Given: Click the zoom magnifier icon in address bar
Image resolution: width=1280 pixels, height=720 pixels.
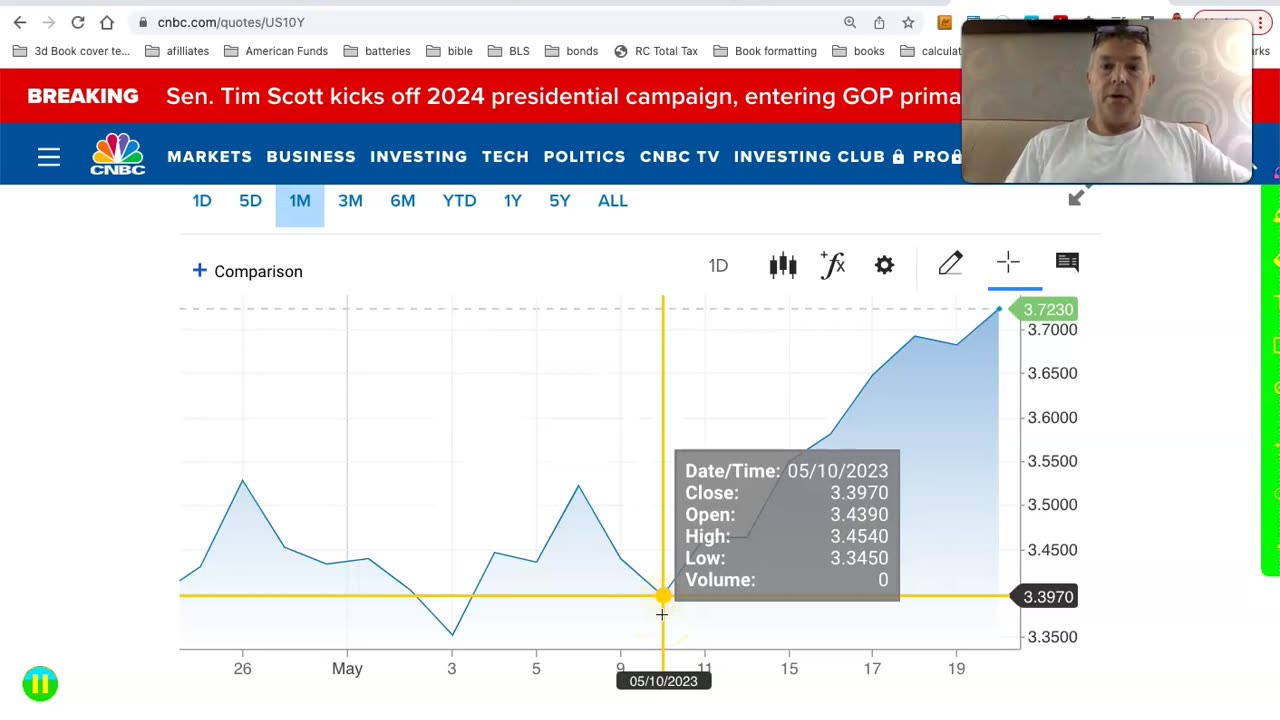Looking at the screenshot, I should tap(850, 22).
